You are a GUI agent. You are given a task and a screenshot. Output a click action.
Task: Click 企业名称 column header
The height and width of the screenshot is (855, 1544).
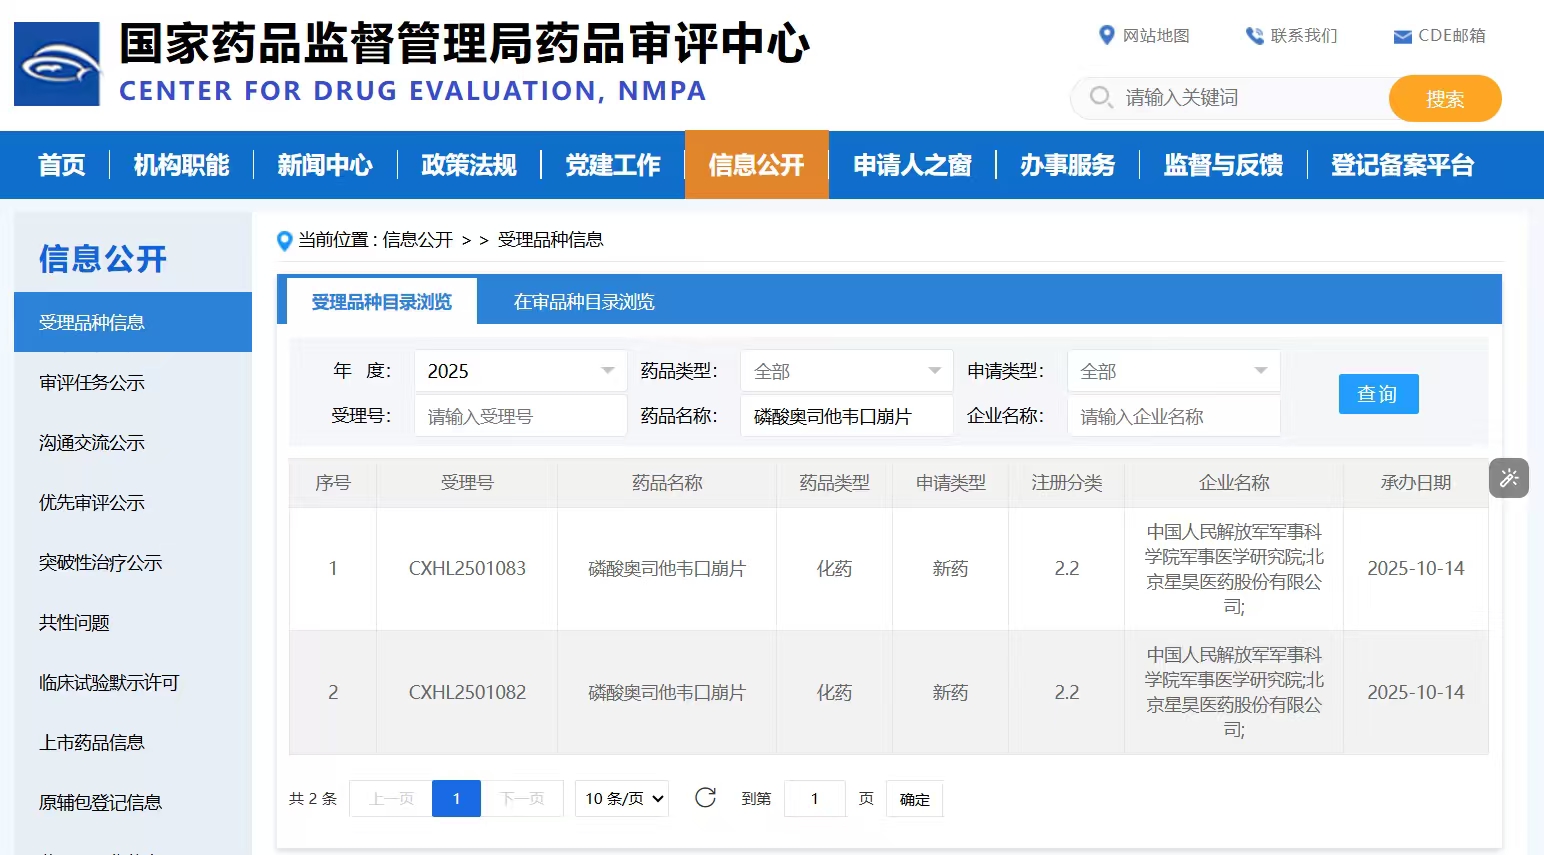point(1234,483)
